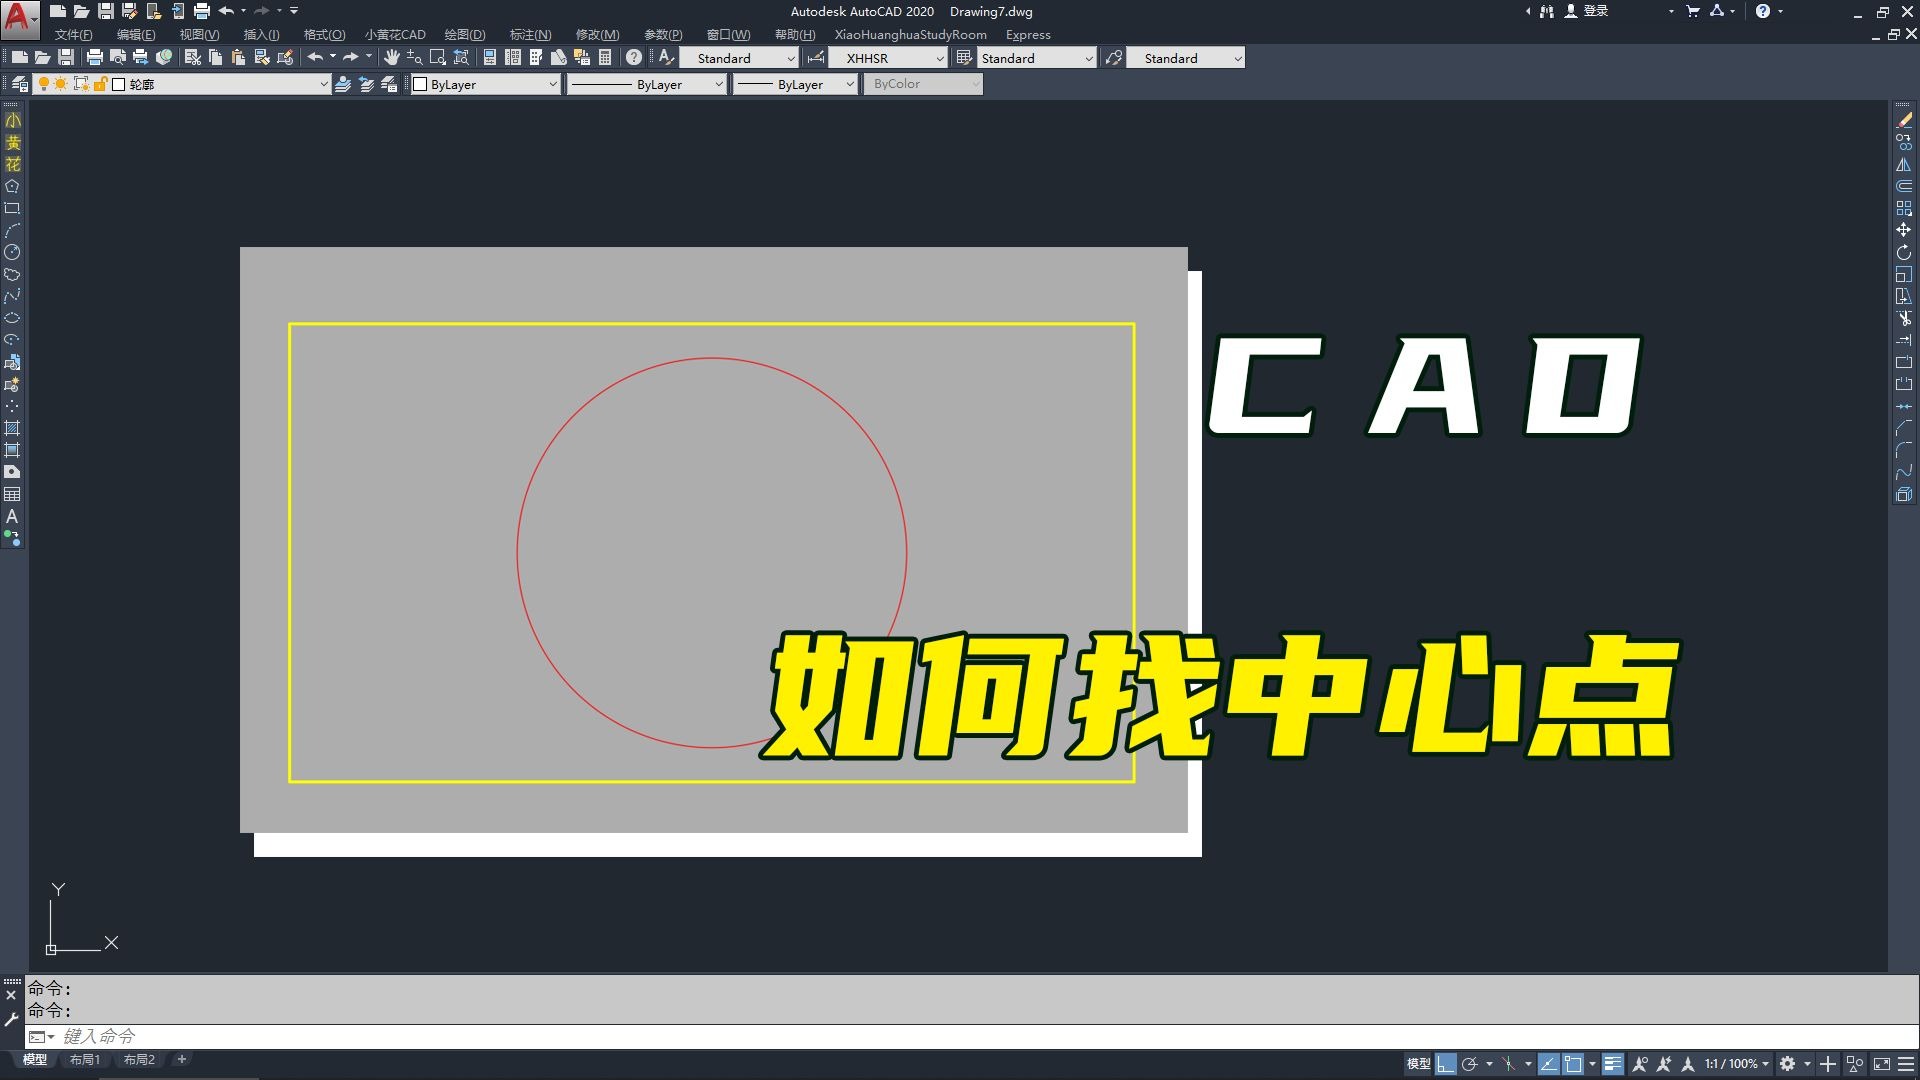
Task: Click the Rotate tool icon
Action: pyautogui.click(x=1903, y=252)
